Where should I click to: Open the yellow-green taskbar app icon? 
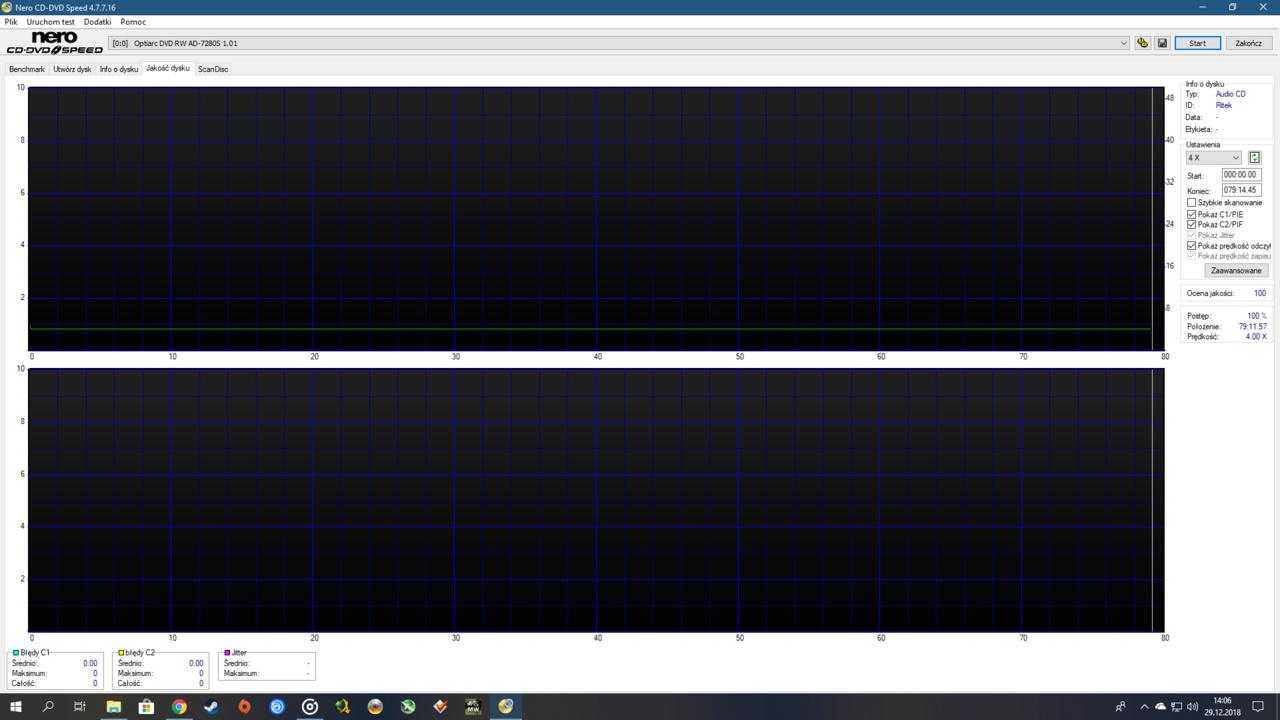pyautogui.click(x=342, y=706)
